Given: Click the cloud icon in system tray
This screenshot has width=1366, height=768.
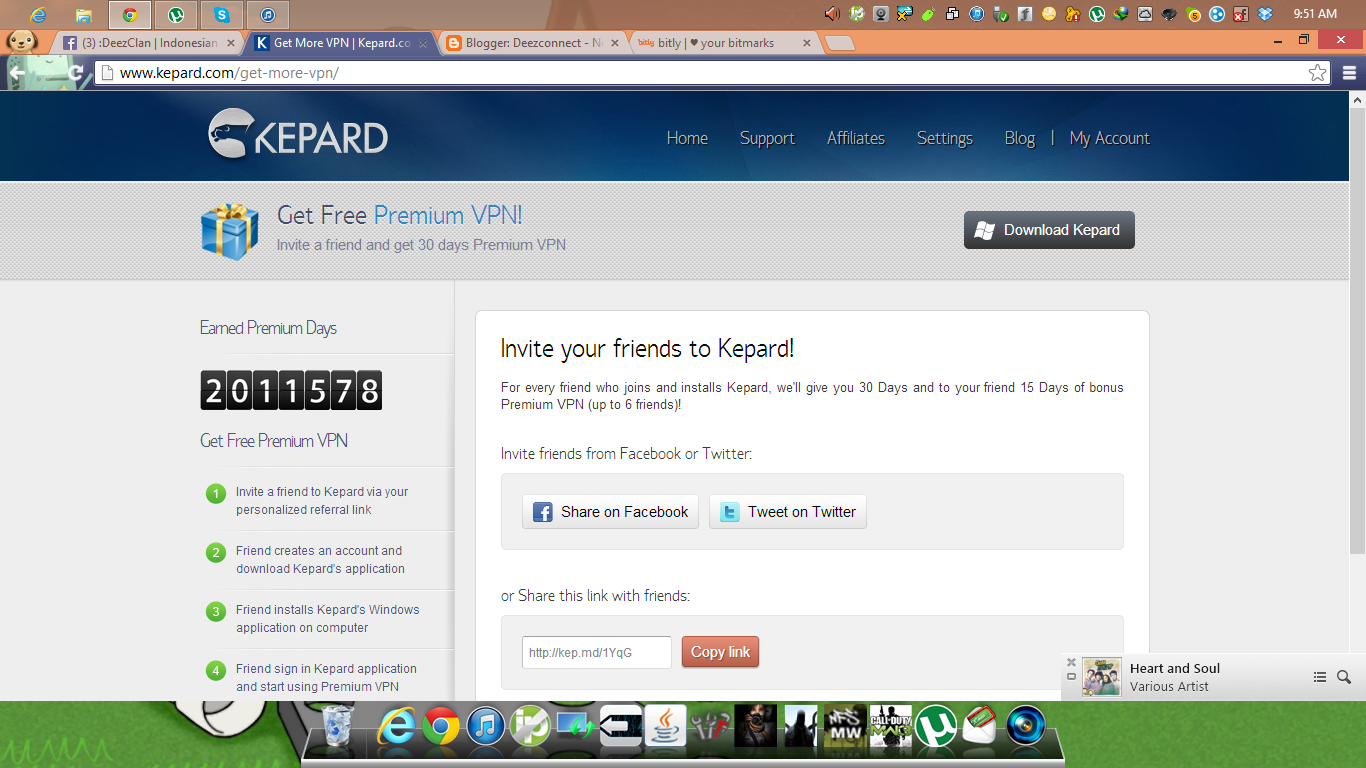Looking at the screenshot, I should pos(1144,14).
